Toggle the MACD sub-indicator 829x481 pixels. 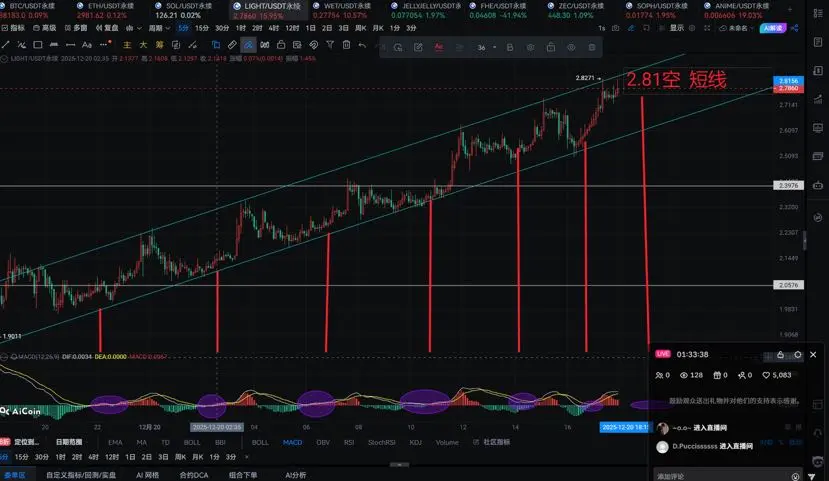(292, 442)
